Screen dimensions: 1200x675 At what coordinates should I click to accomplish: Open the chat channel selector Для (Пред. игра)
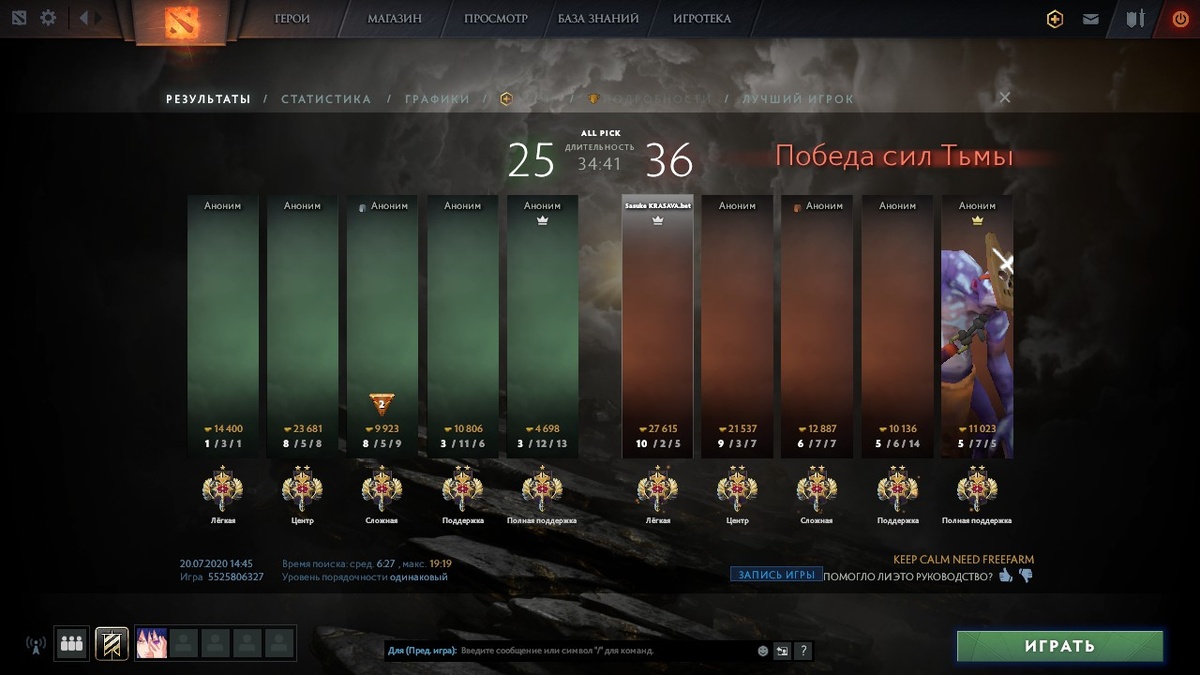tap(421, 650)
